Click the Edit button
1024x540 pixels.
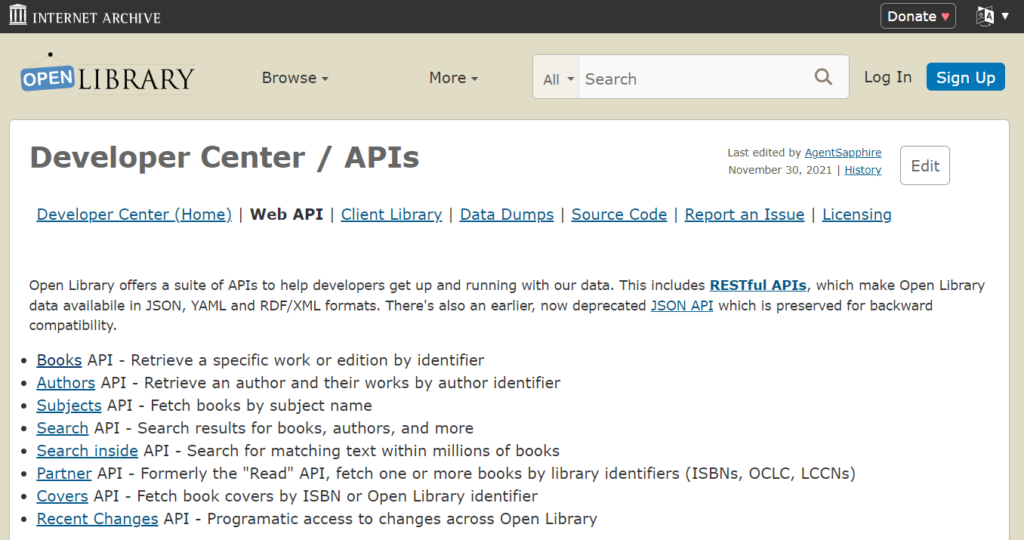click(x=925, y=165)
